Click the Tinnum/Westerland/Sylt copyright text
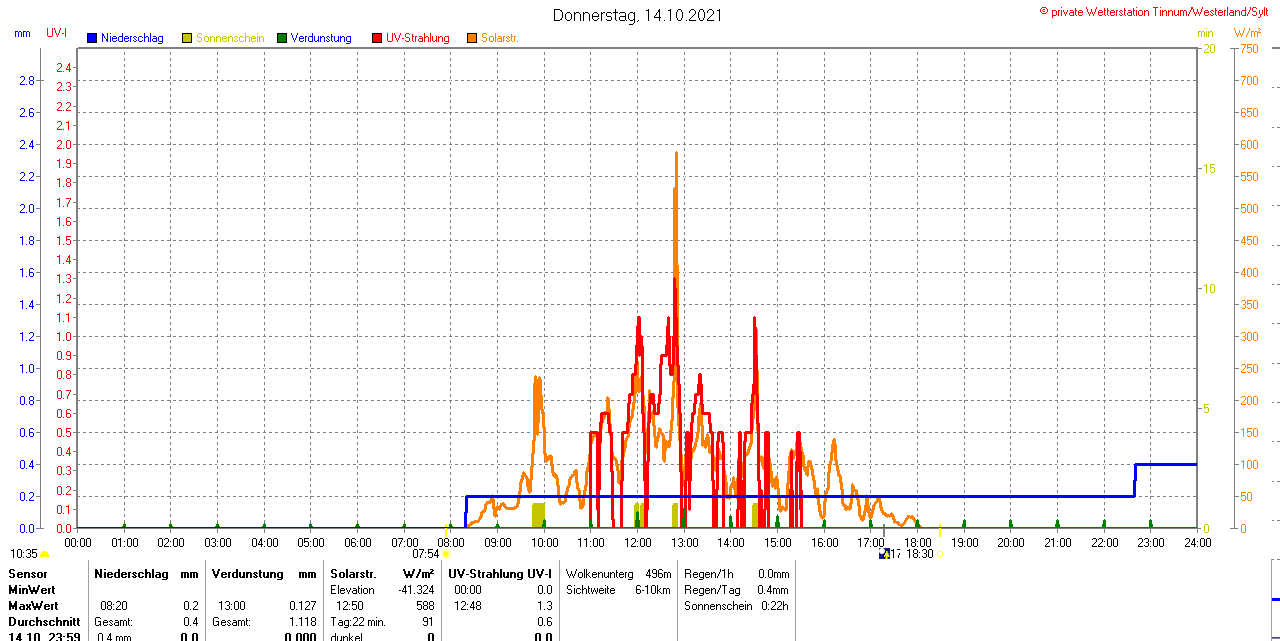 tap(1158, 11)
